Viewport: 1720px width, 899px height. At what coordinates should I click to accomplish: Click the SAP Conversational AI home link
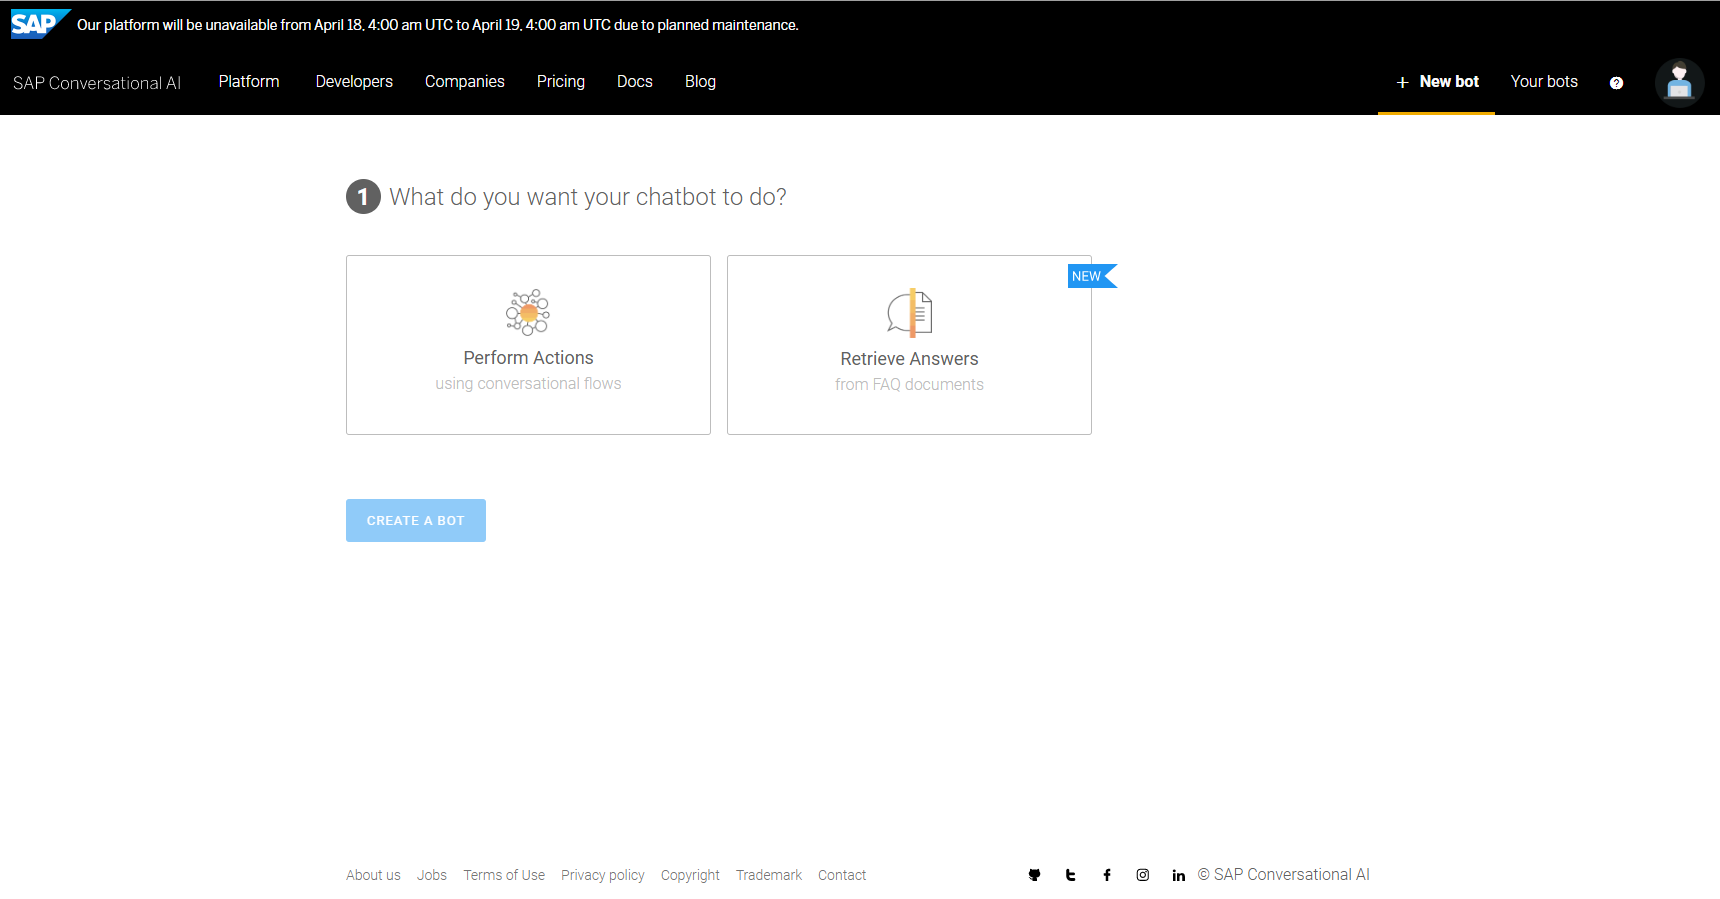97,83
